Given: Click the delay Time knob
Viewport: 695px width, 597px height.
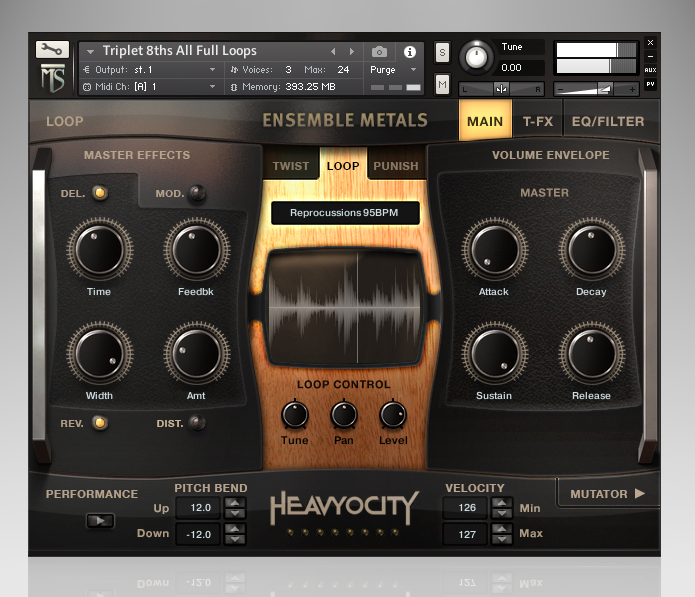Looking at the screenshot, I should tap(100, 250).
